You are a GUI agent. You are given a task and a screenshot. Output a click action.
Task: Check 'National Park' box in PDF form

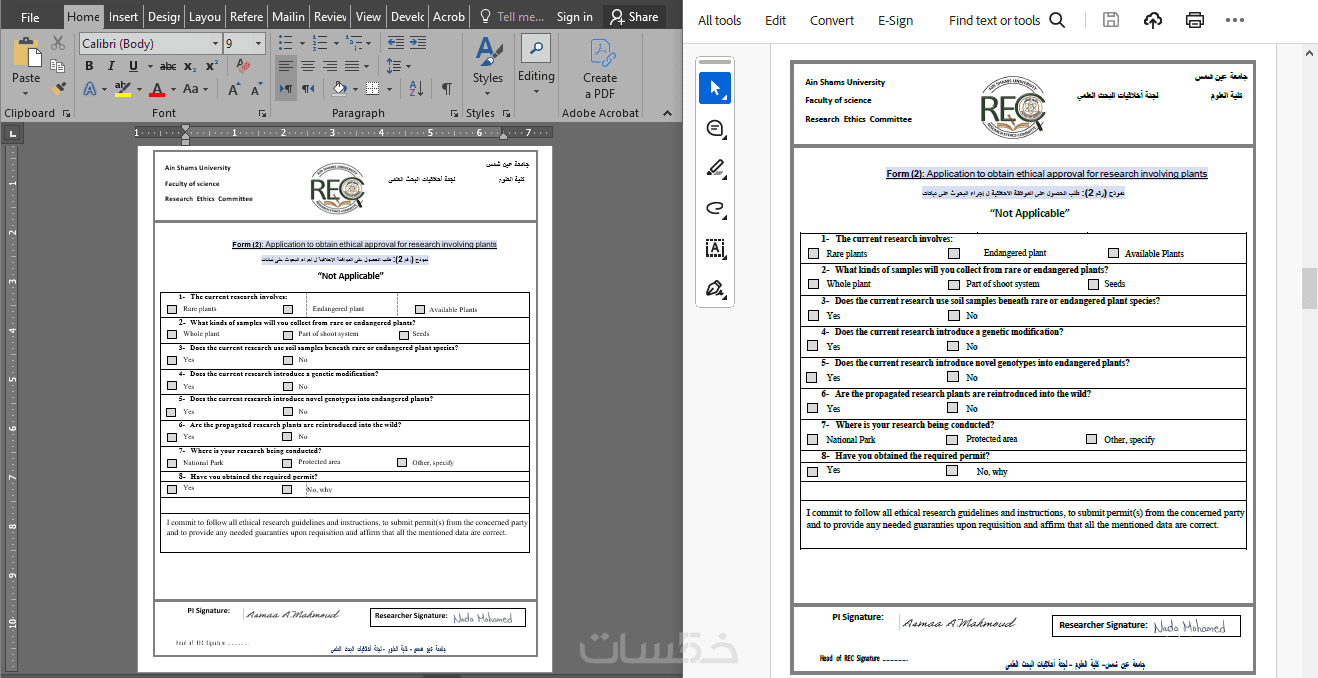[813, 439]
